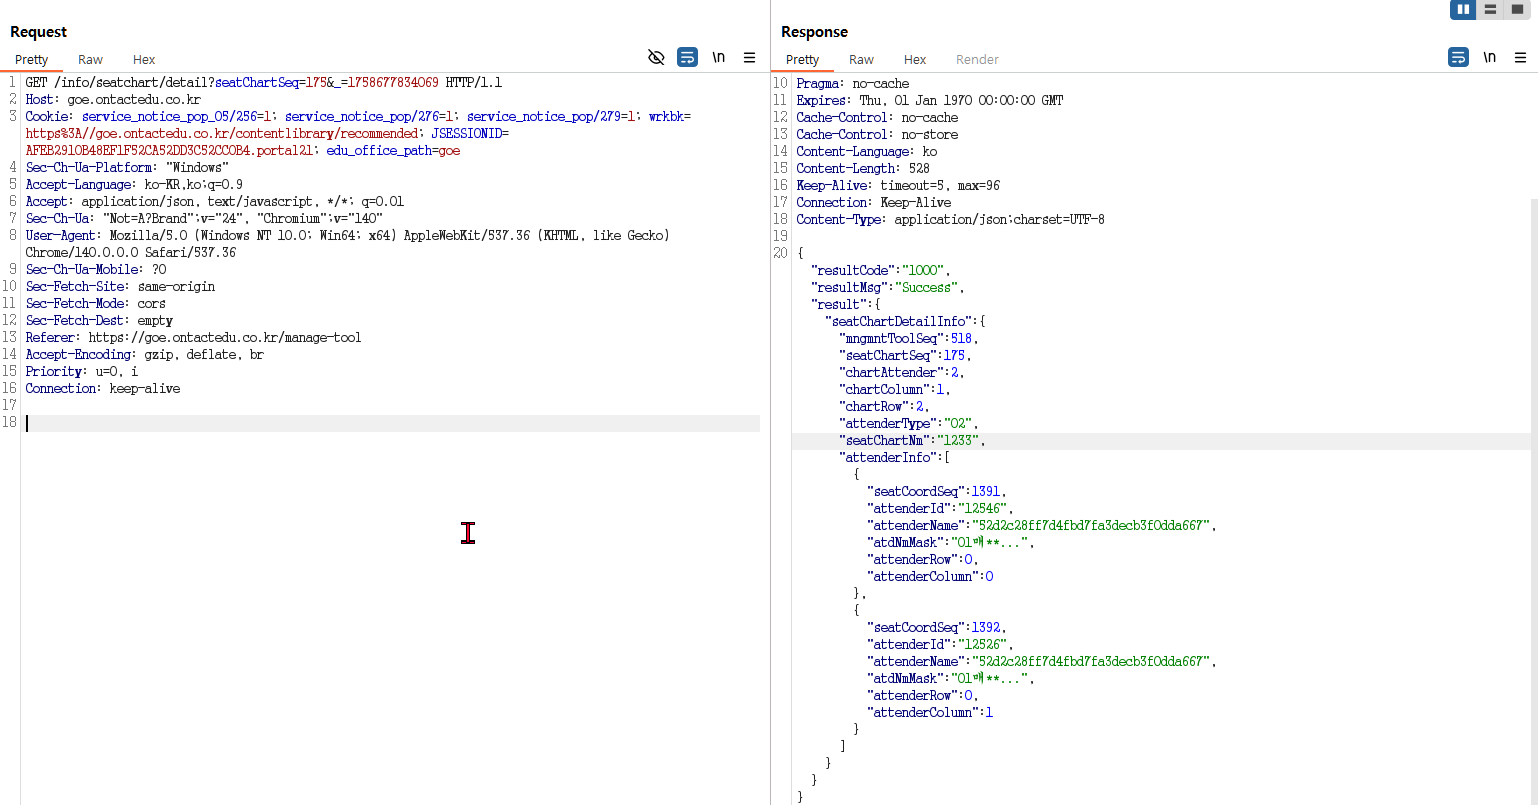Image resolution: width=1538 pixels, height=805 pixels.
Task: Toggle word wrap in Request panel
Action: tap(687, 57)
